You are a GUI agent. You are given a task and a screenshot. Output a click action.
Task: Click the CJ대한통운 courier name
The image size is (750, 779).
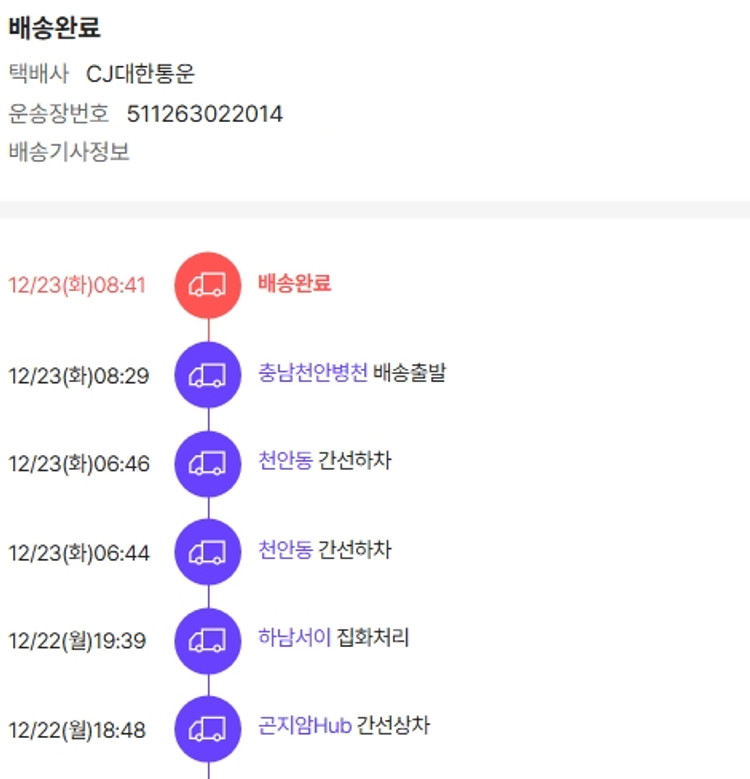141,74
